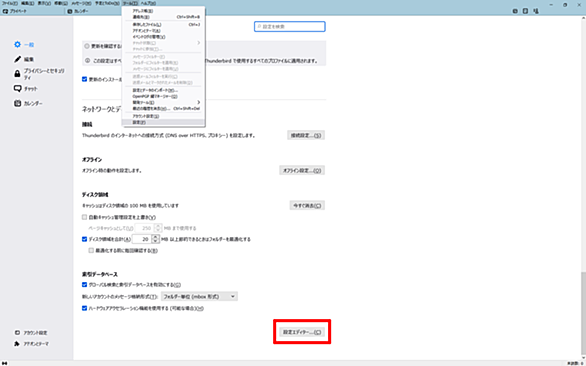Image resolution: width=586 pixels, height=366 pixels.
Task: Toggle the compact folders when saving MB checkbox
Action: (84, 239)
